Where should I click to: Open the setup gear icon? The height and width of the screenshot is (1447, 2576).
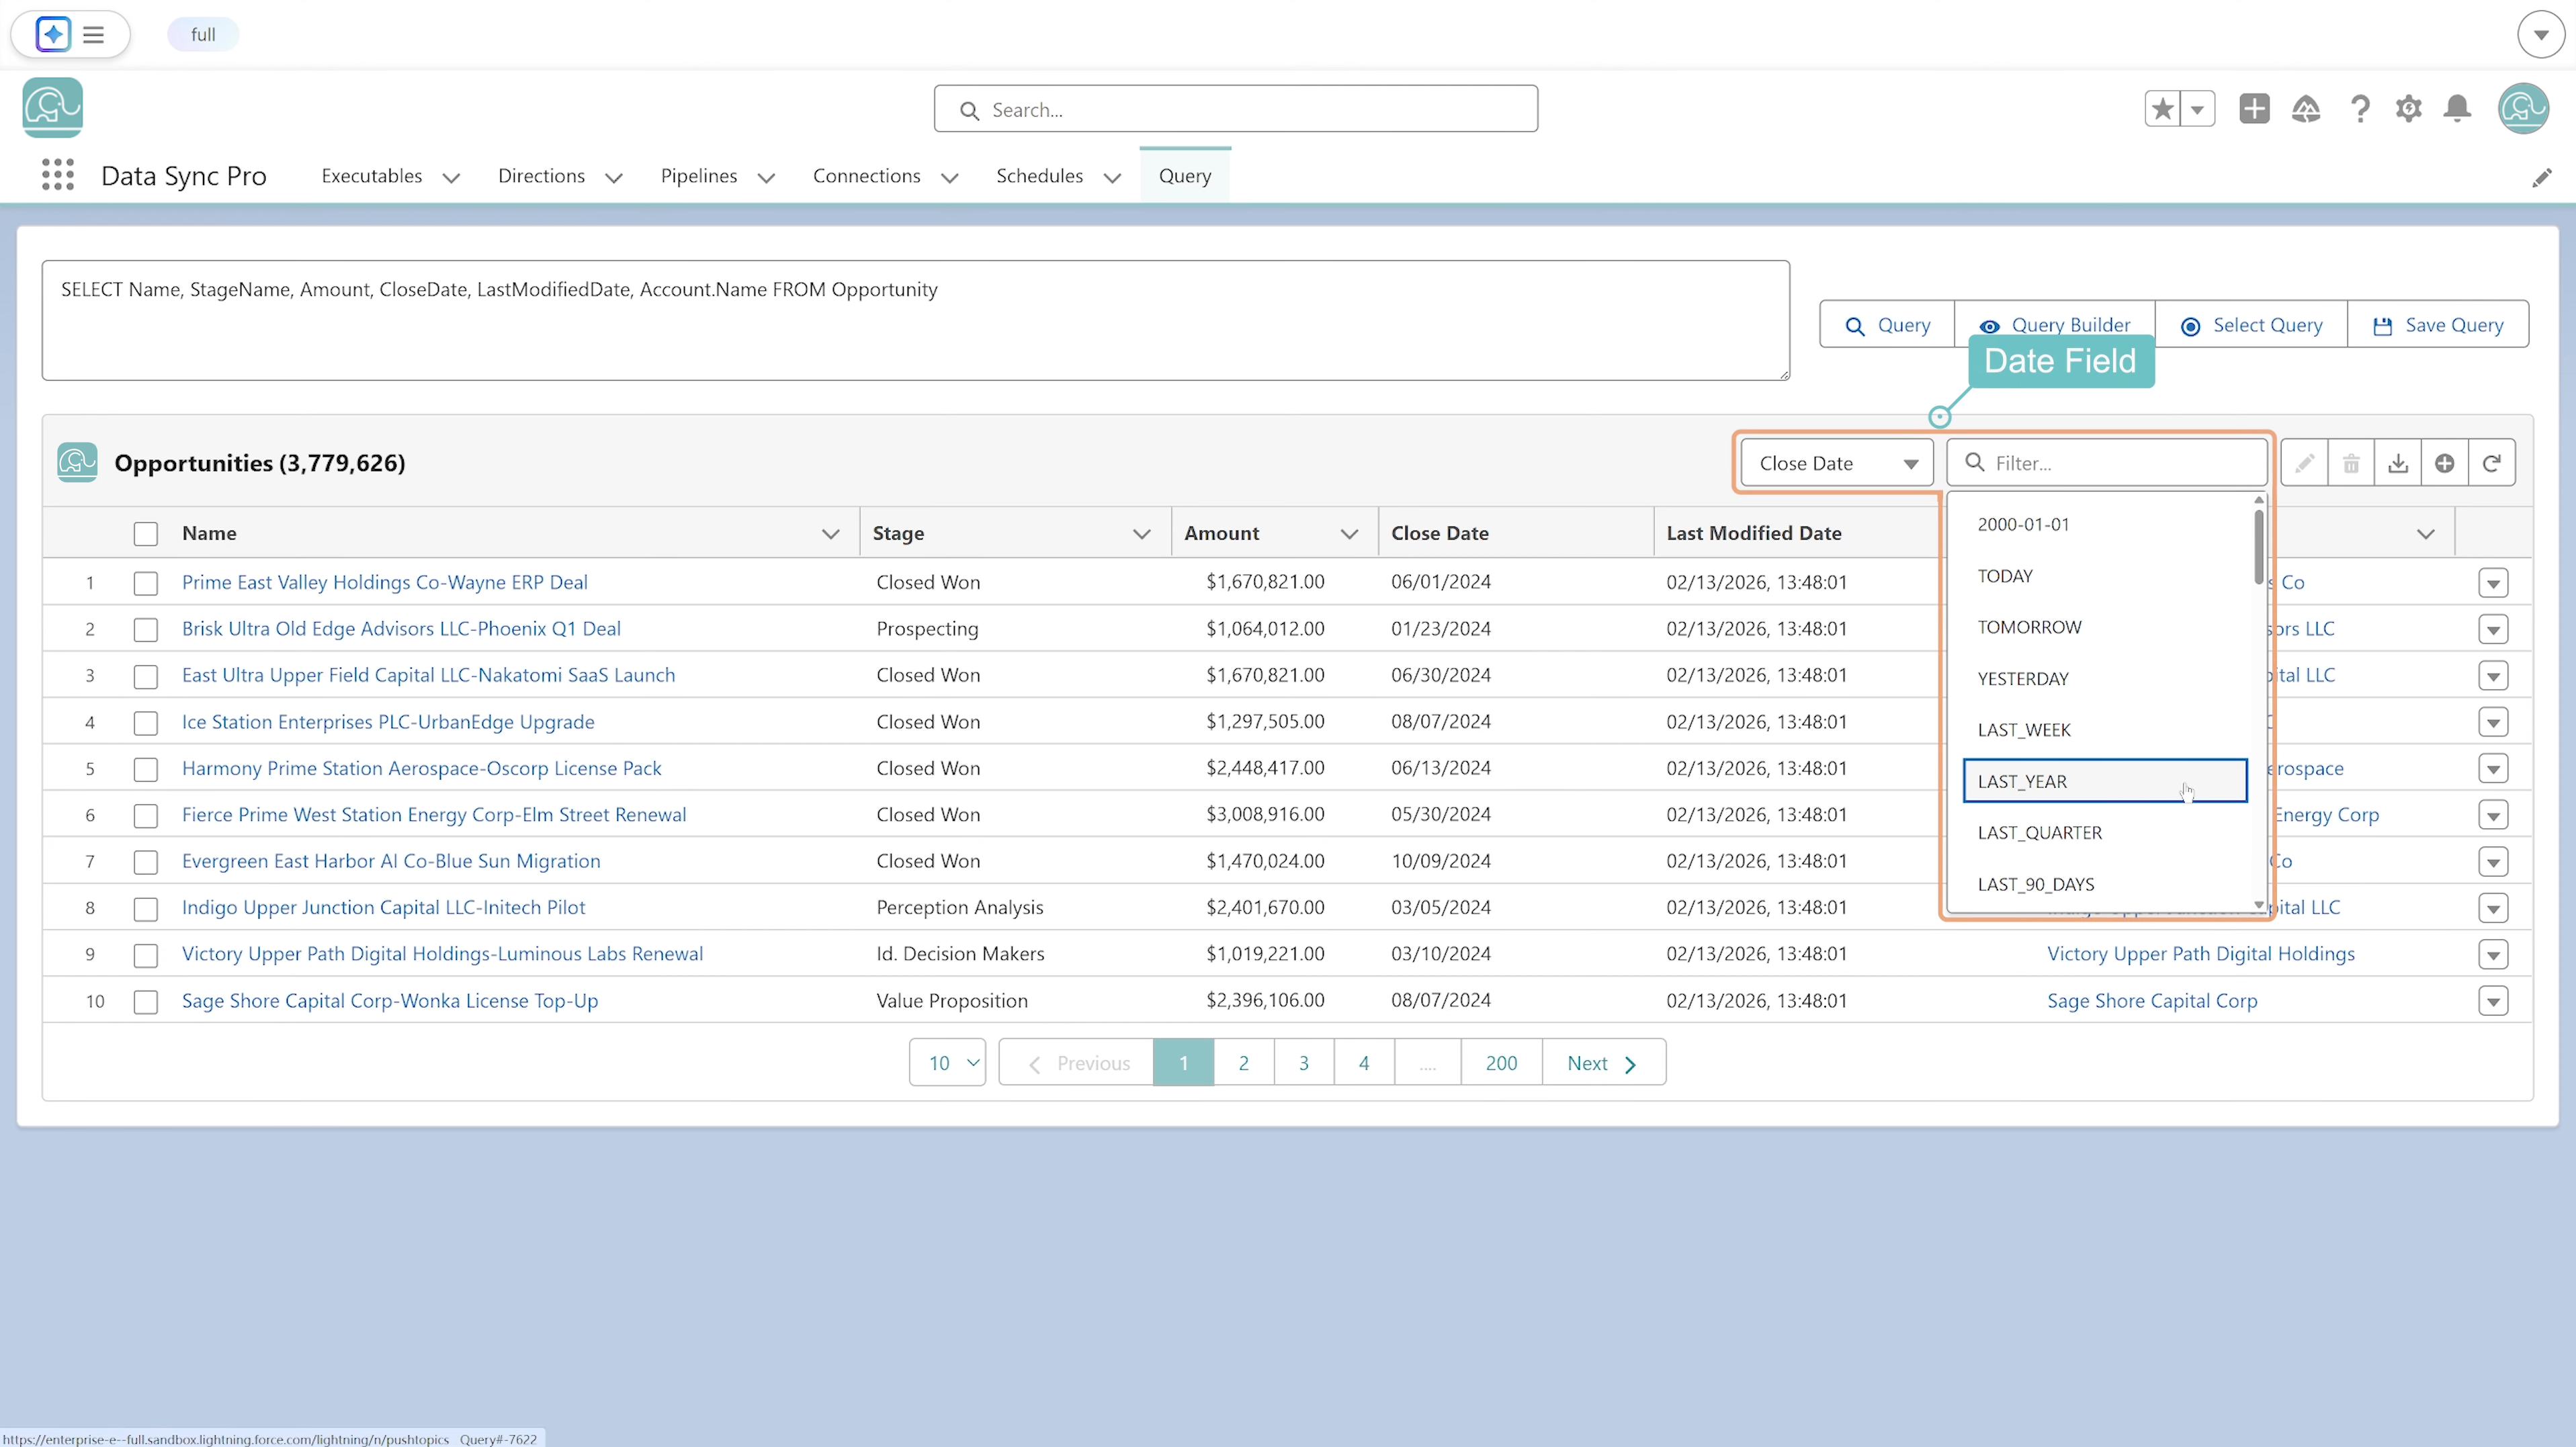(2409, 108)
